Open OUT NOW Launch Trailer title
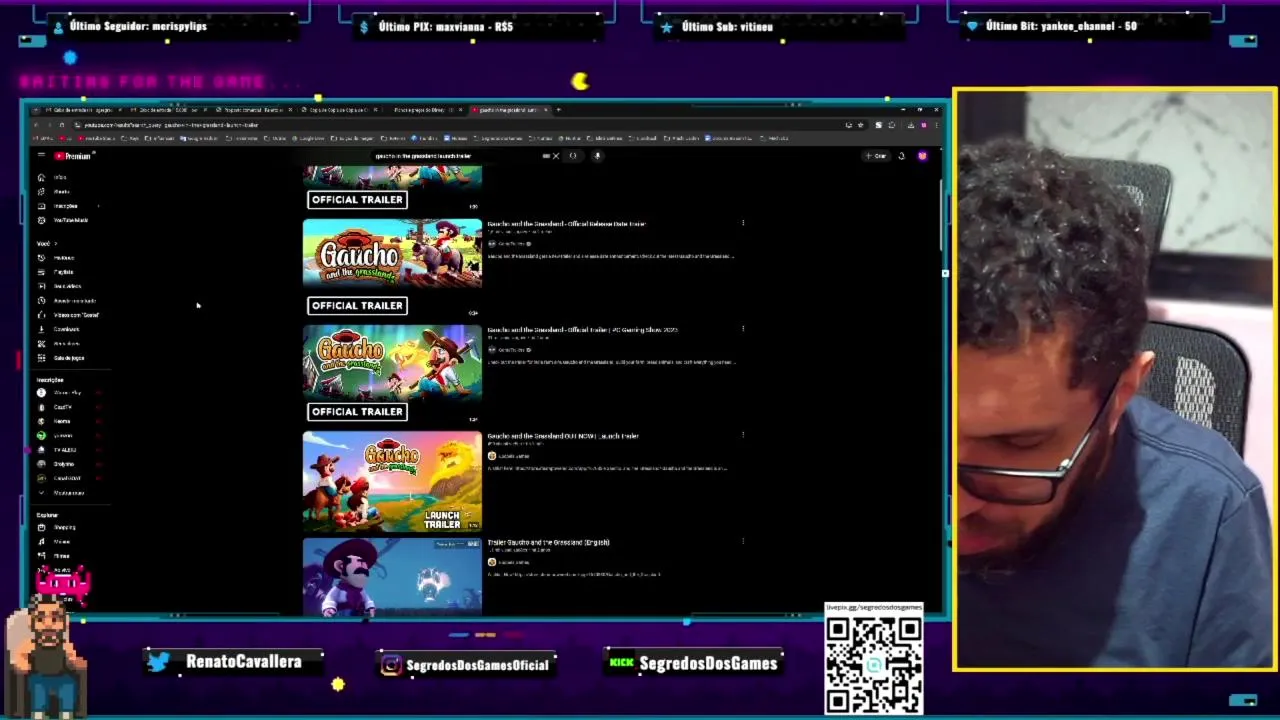Image resolution: width=1280 pixels, height=720 pixels. click(563, 436)
